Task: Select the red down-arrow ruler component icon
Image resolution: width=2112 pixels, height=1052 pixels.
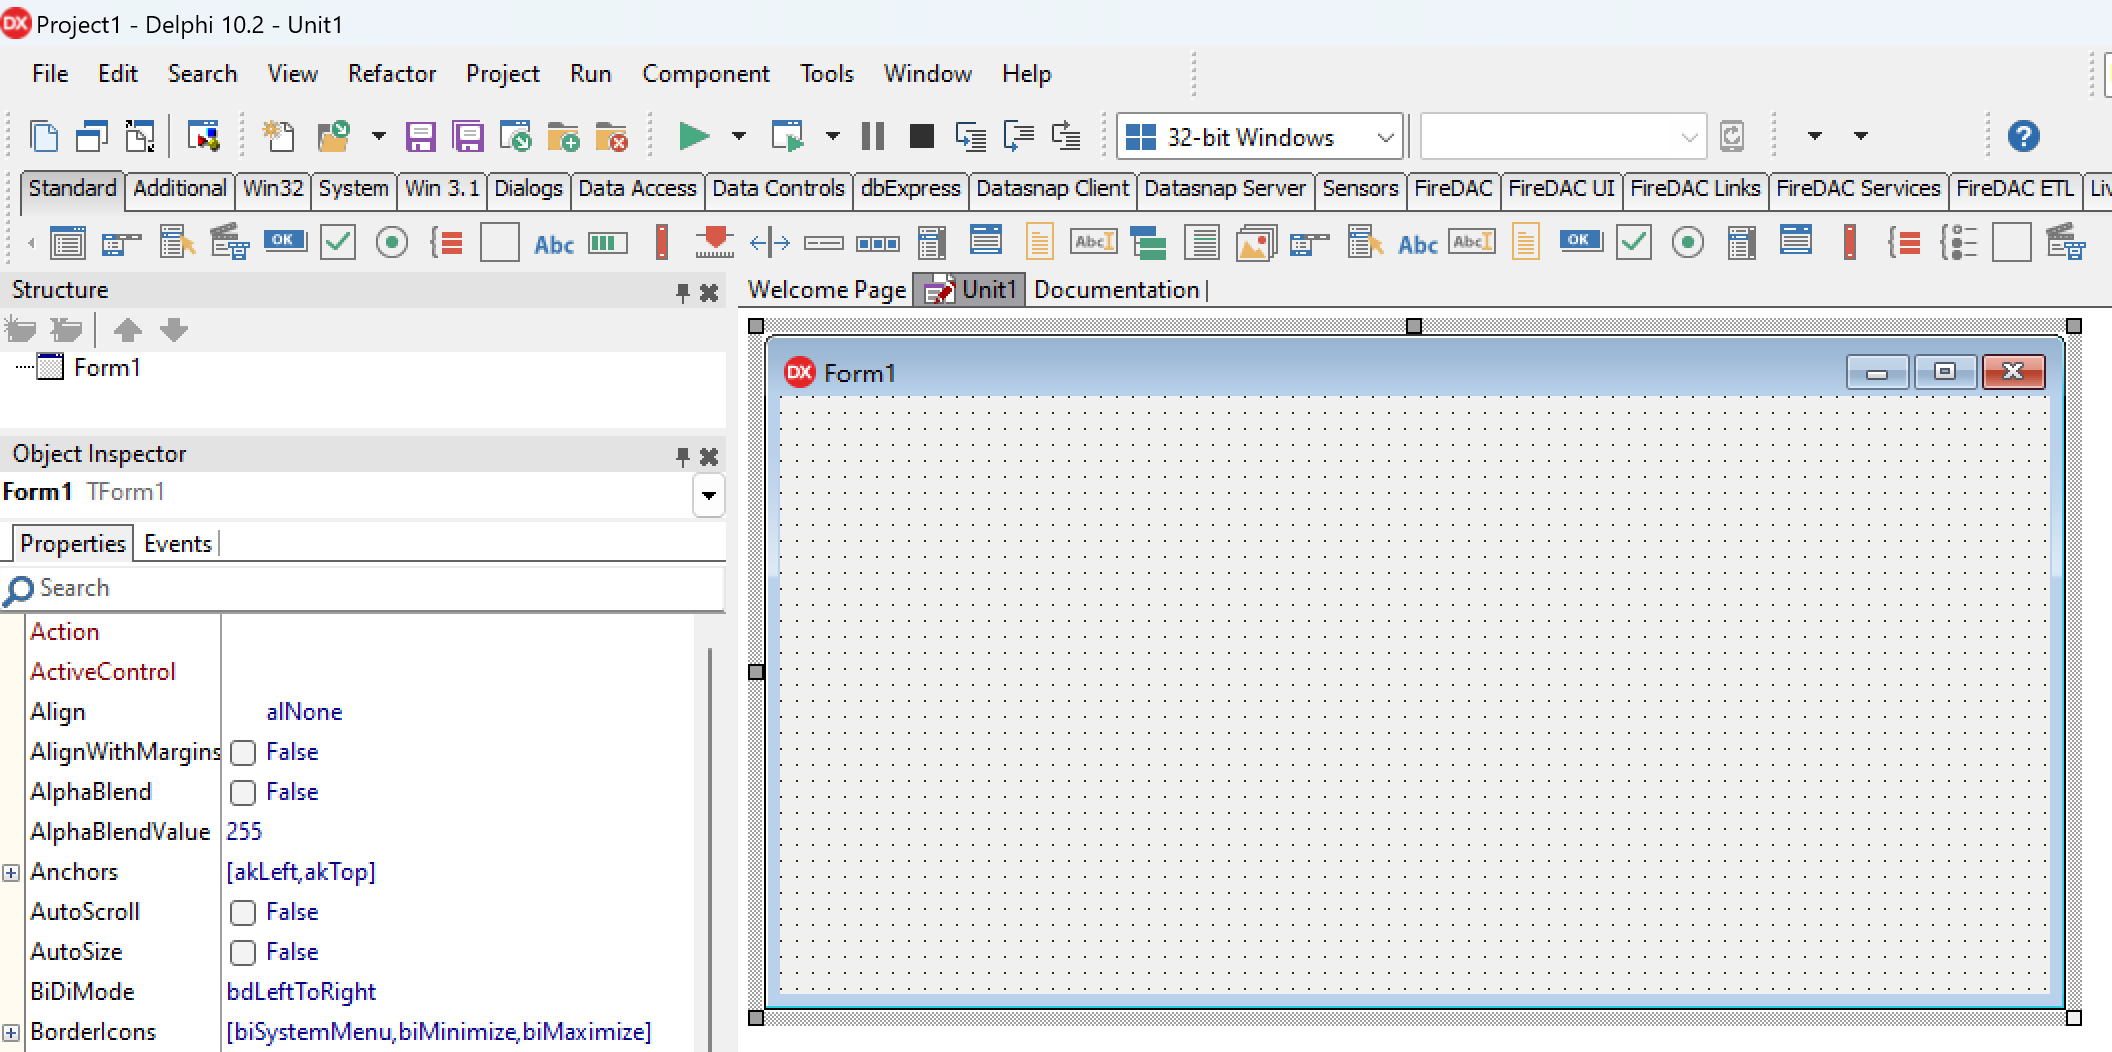Action: (714, 243)
